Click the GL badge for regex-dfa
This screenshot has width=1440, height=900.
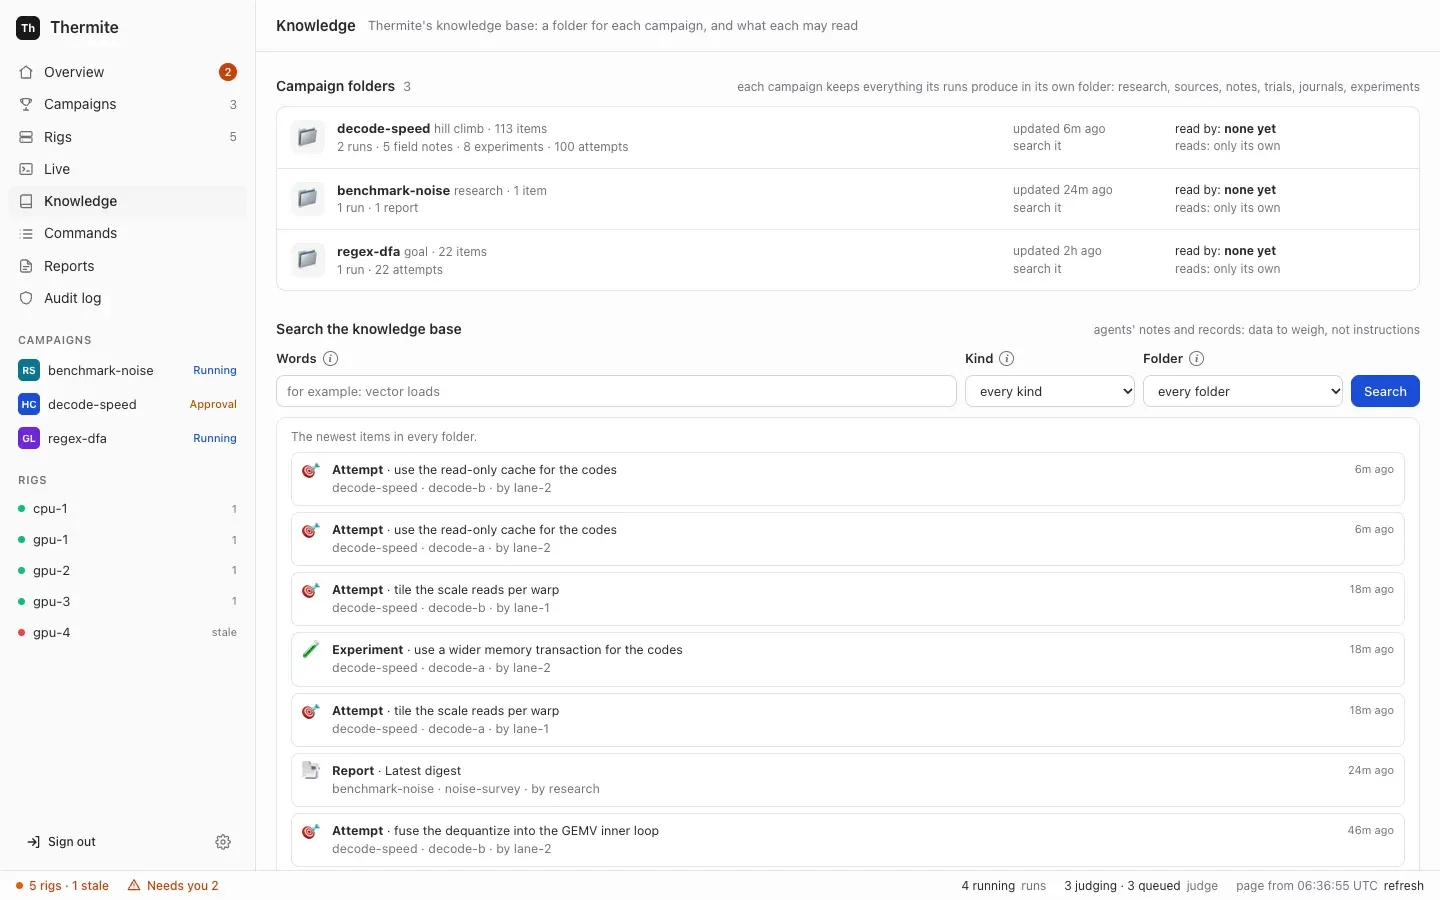(29, 438)
